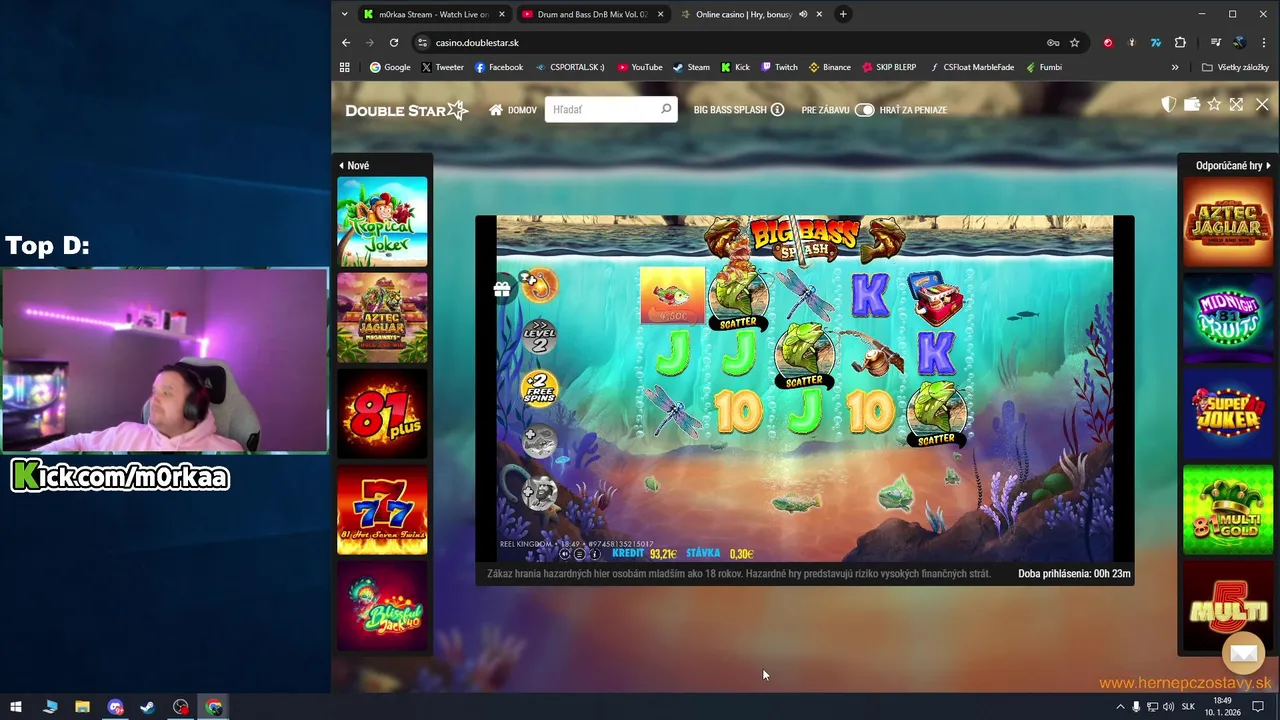Expand hidden bookmarks chevron

point(1175,67)
